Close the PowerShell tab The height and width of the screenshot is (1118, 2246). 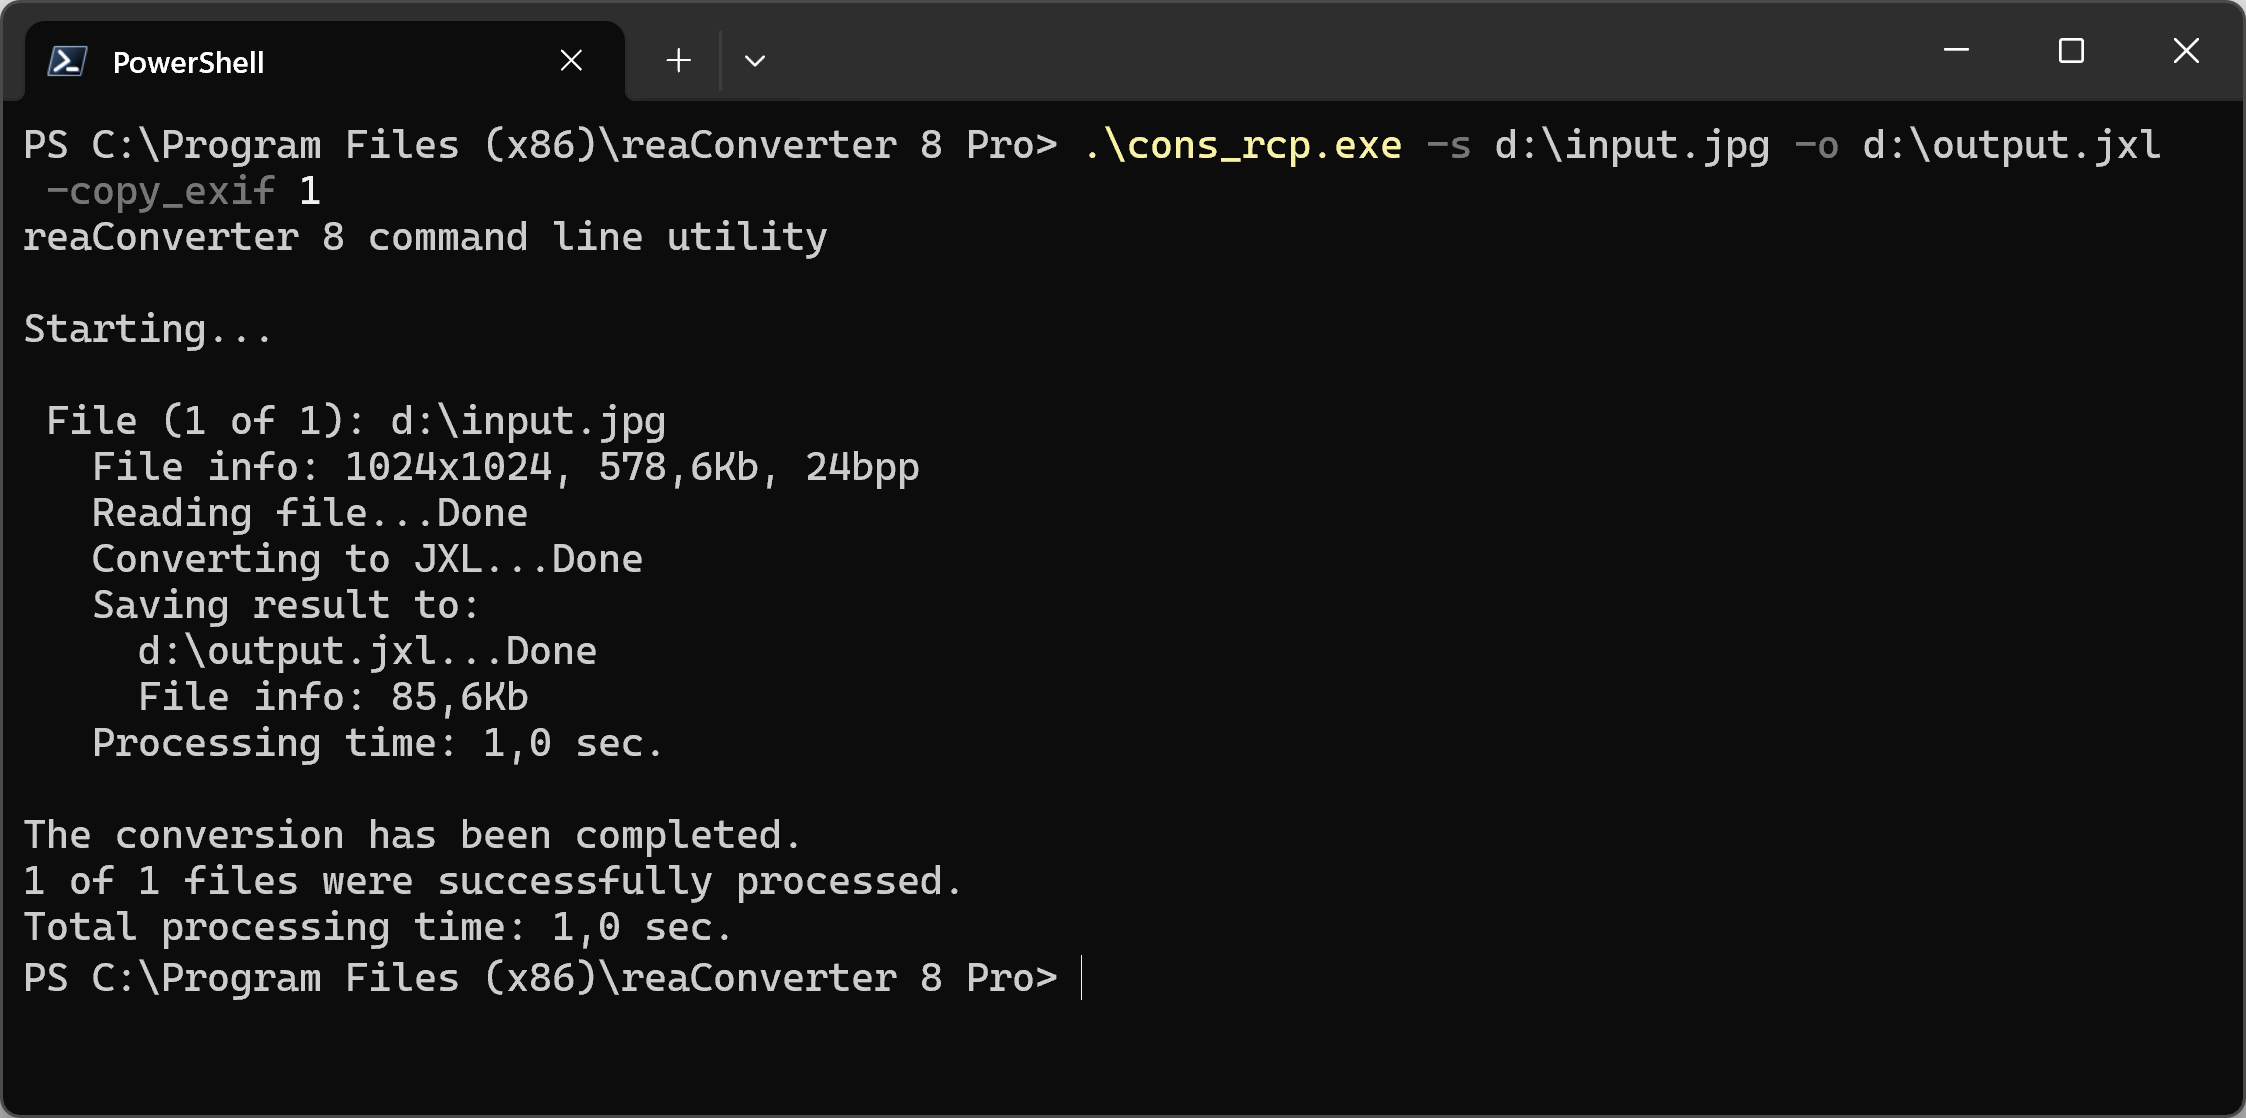[x=571, y=61]
